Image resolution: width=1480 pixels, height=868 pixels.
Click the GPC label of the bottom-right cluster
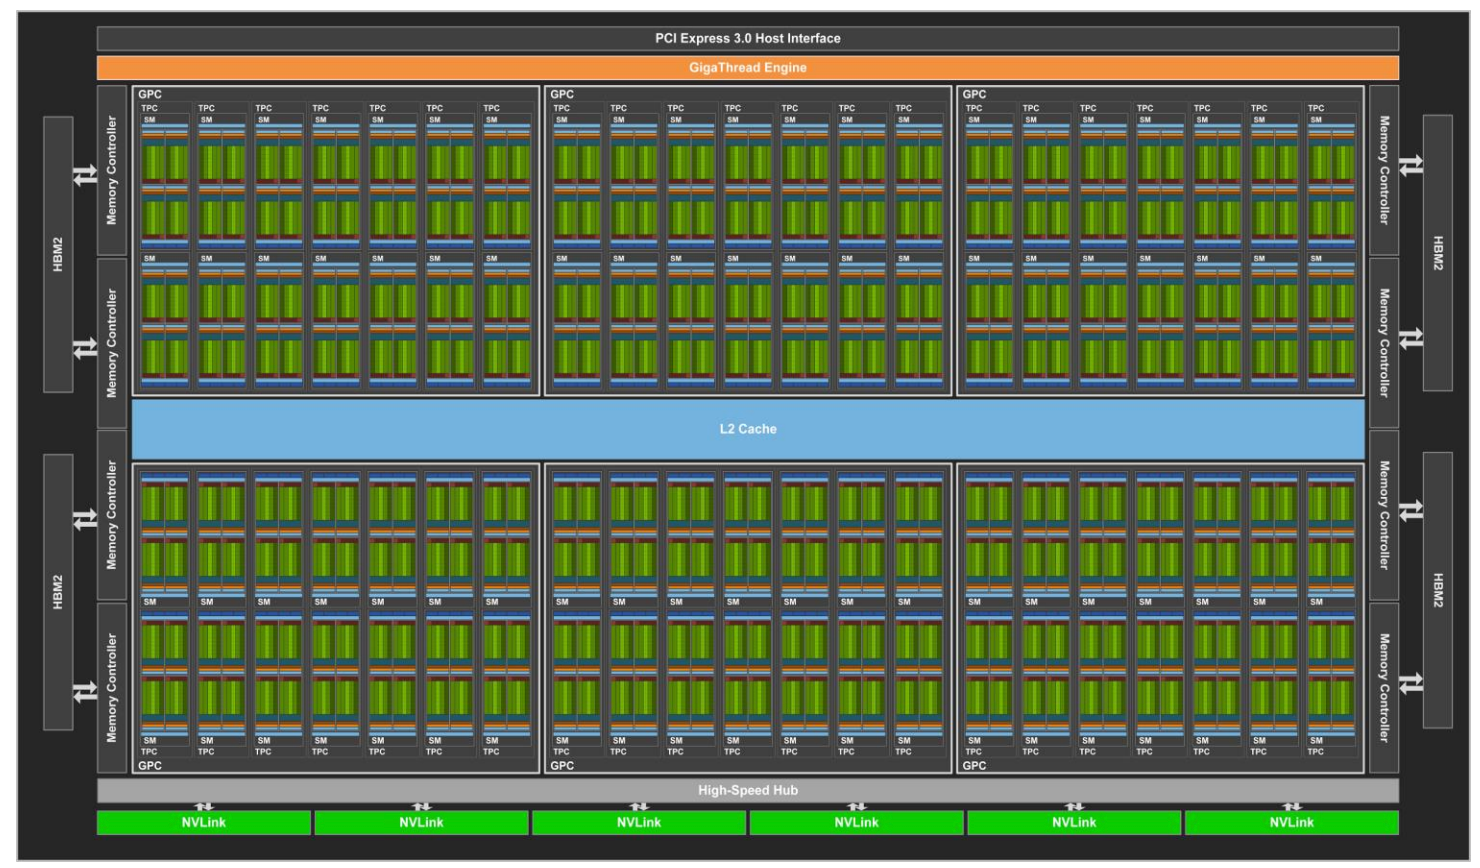(x=974, y=765)
